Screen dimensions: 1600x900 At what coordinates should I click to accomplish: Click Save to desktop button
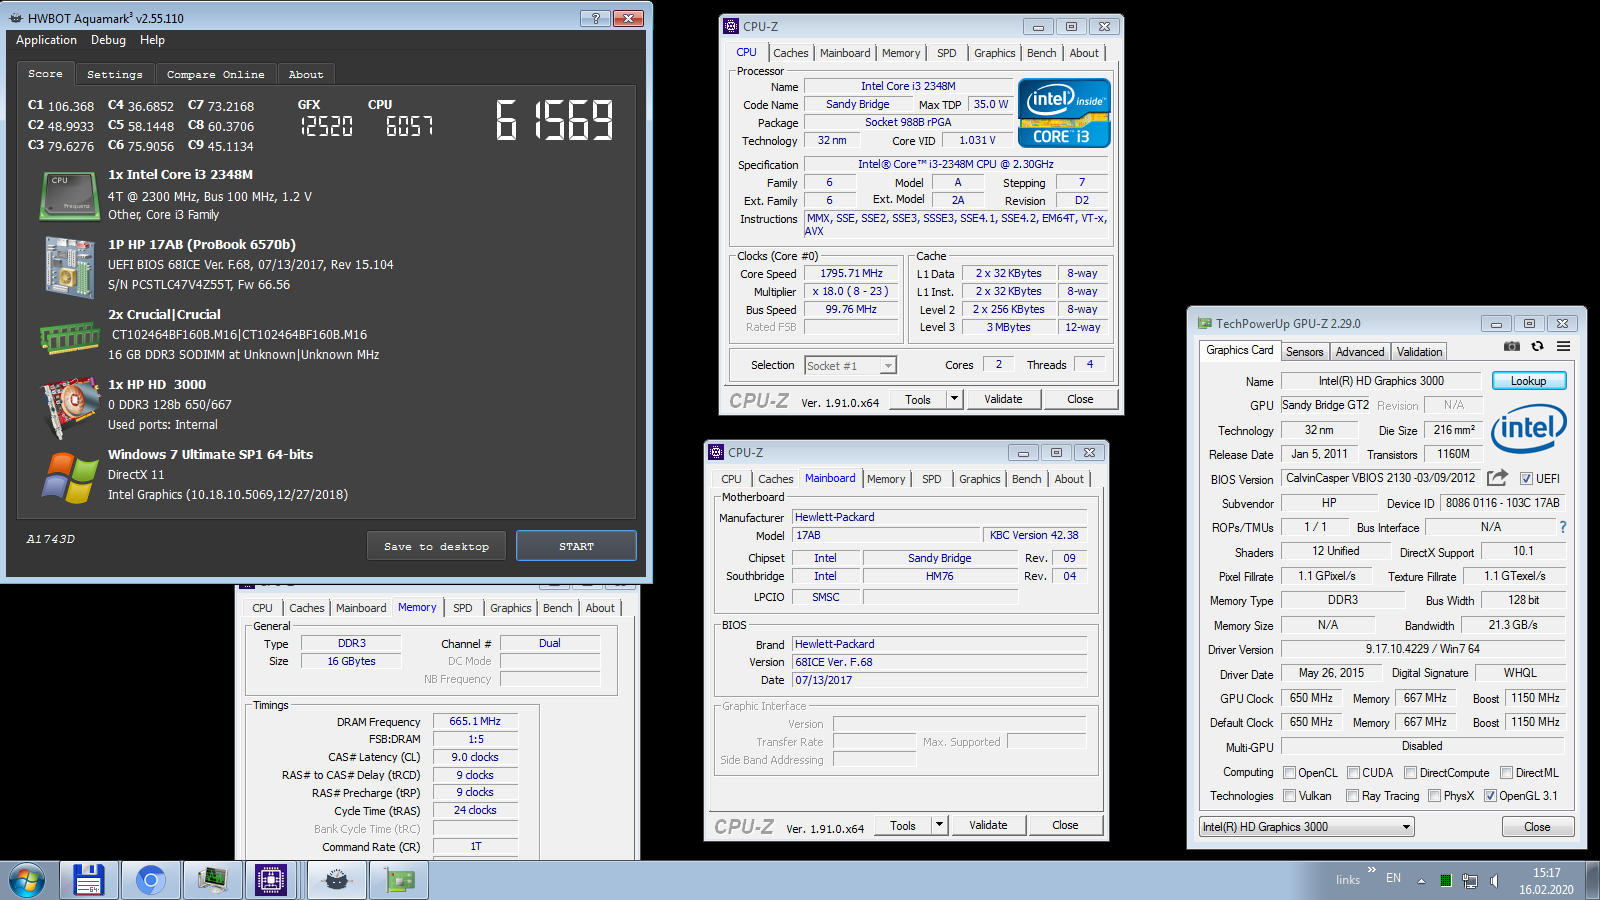click(436, 546)
